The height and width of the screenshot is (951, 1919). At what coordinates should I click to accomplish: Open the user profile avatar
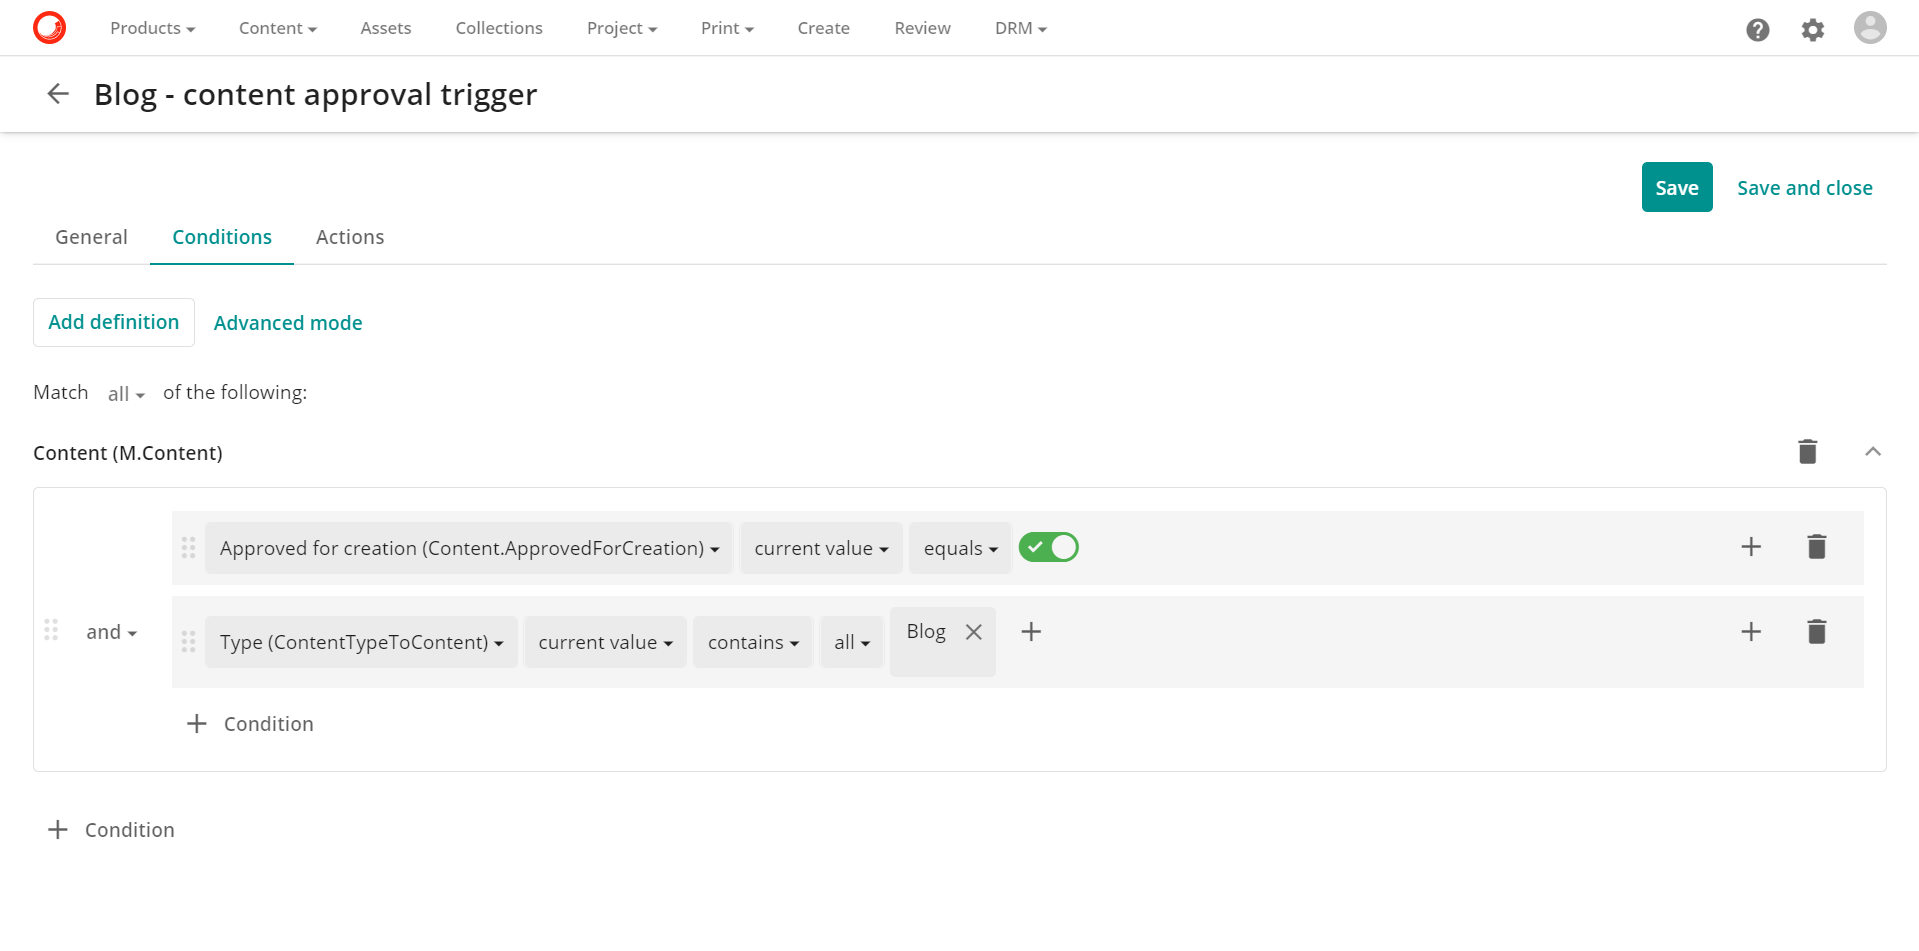tap(1870, 27)
